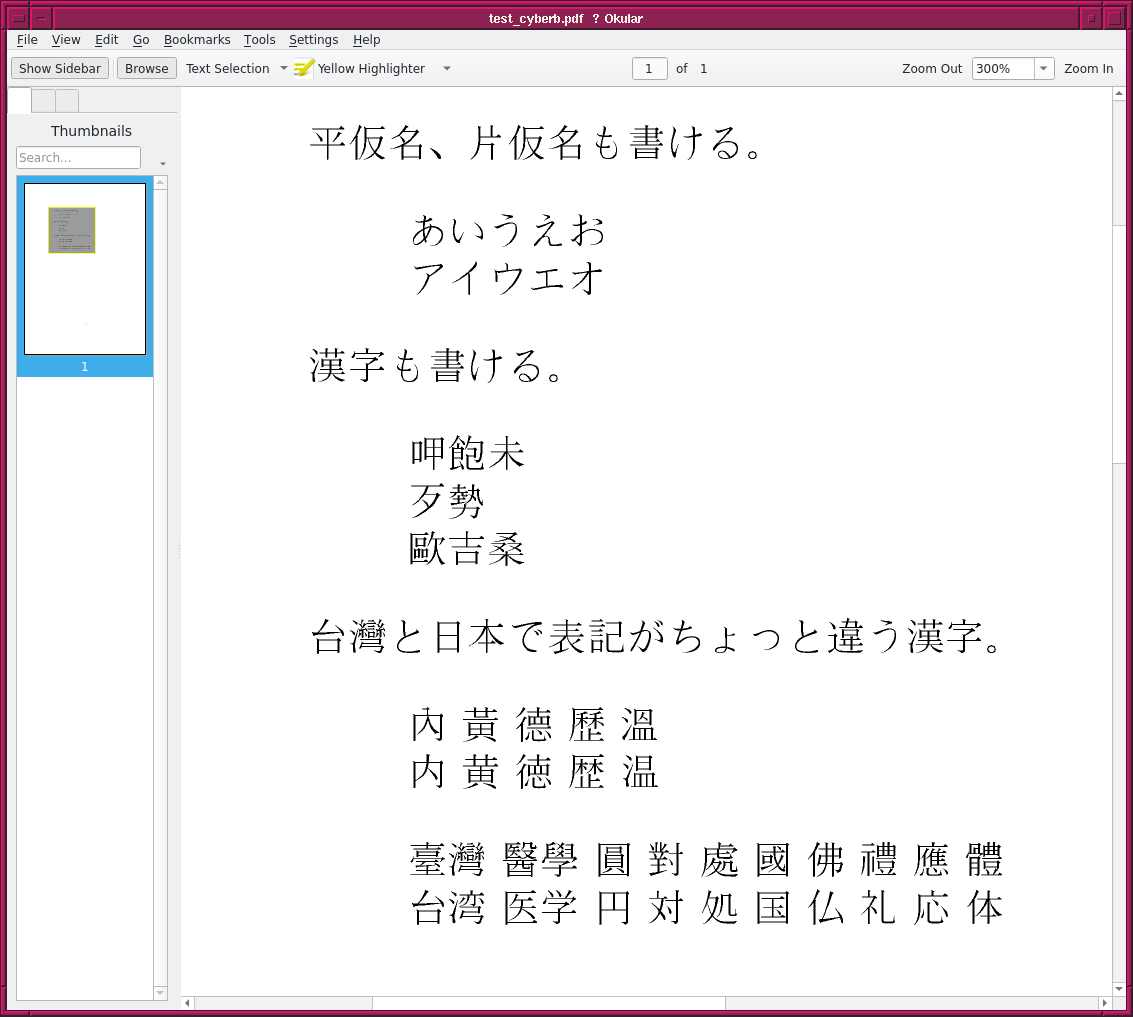Click document scroll-down arrow at bottom right
The width and height of the screenshot is (1133, 1017).
pos(1119,988)
